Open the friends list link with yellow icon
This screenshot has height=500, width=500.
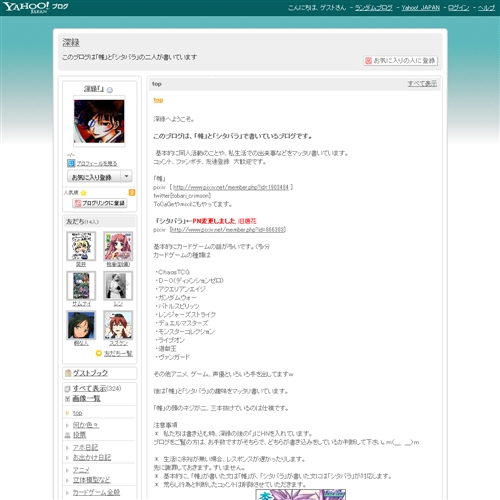[x=114, y=353]
